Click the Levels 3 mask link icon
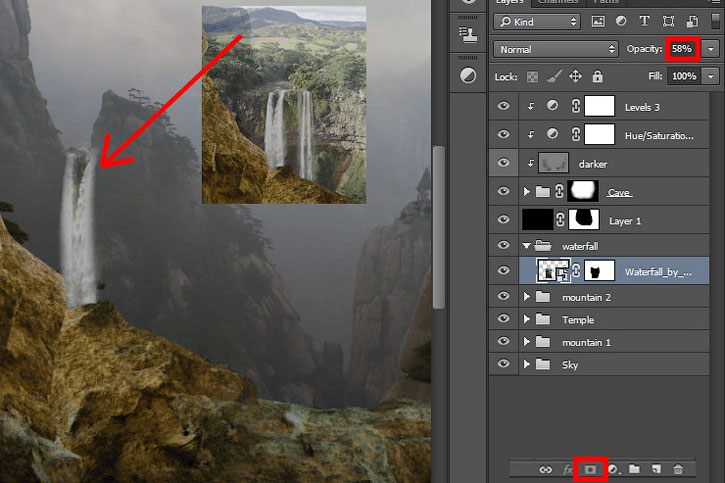Viewport: 725px width, 483px height. pyautogui.click(x=576, y=106)
